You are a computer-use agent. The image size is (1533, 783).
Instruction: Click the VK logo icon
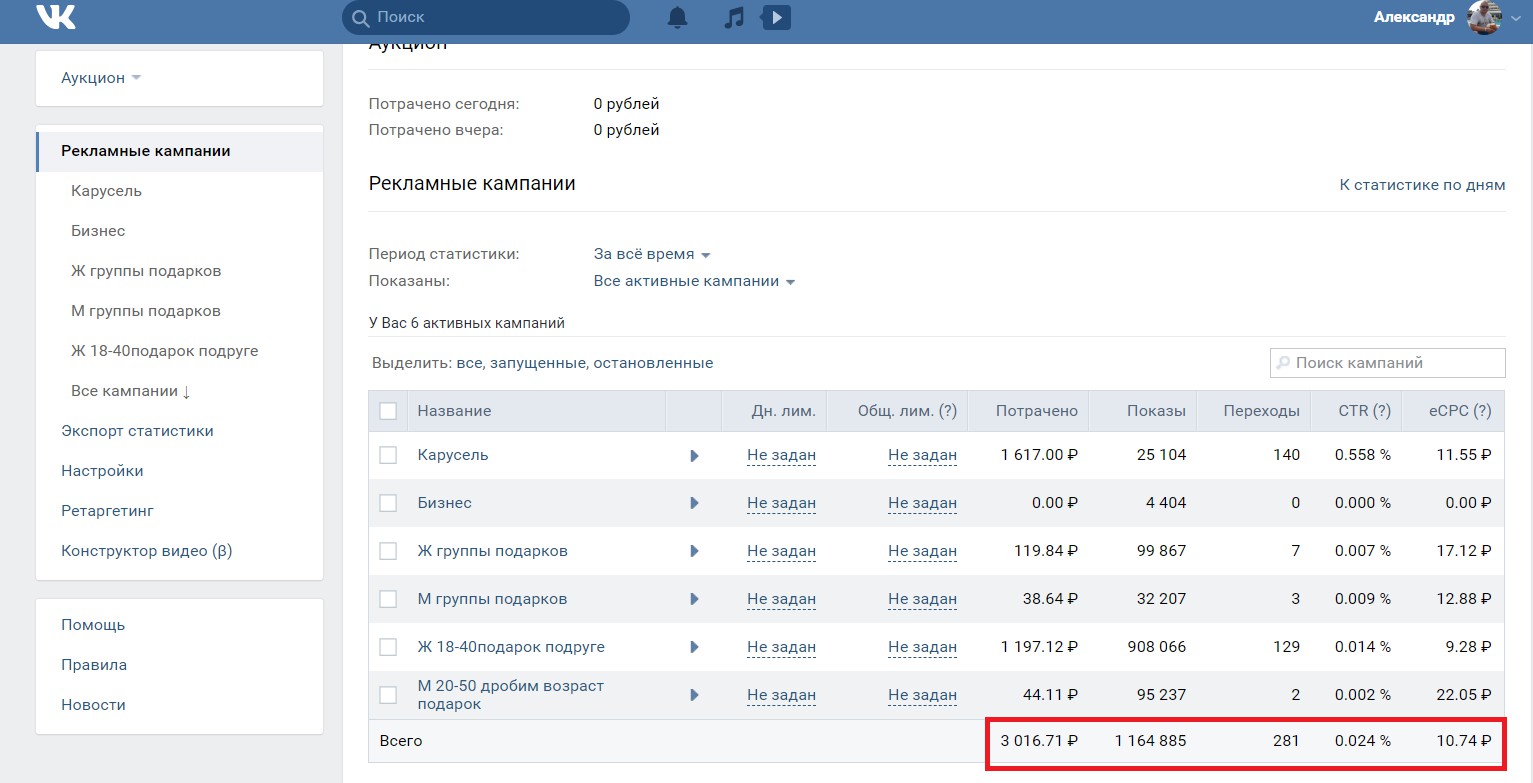(x=56, y=16)
